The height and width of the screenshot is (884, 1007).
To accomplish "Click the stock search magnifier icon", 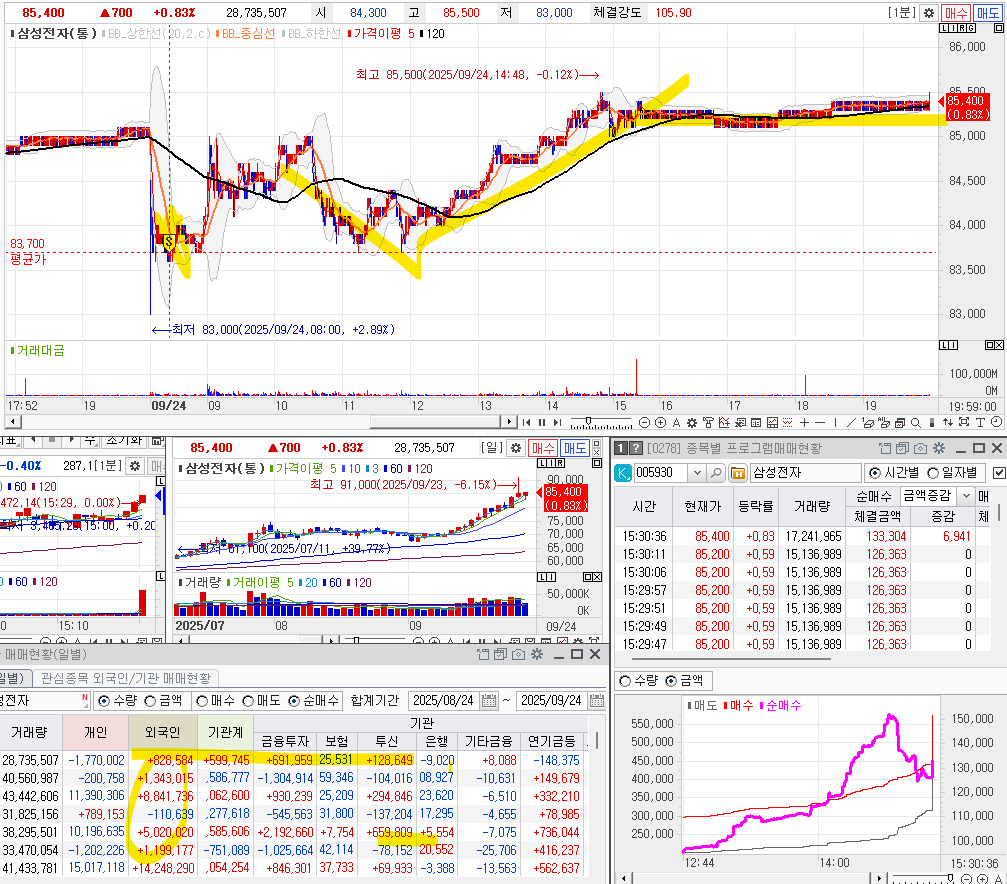I will pyautogui.click(x=715, y=473).
